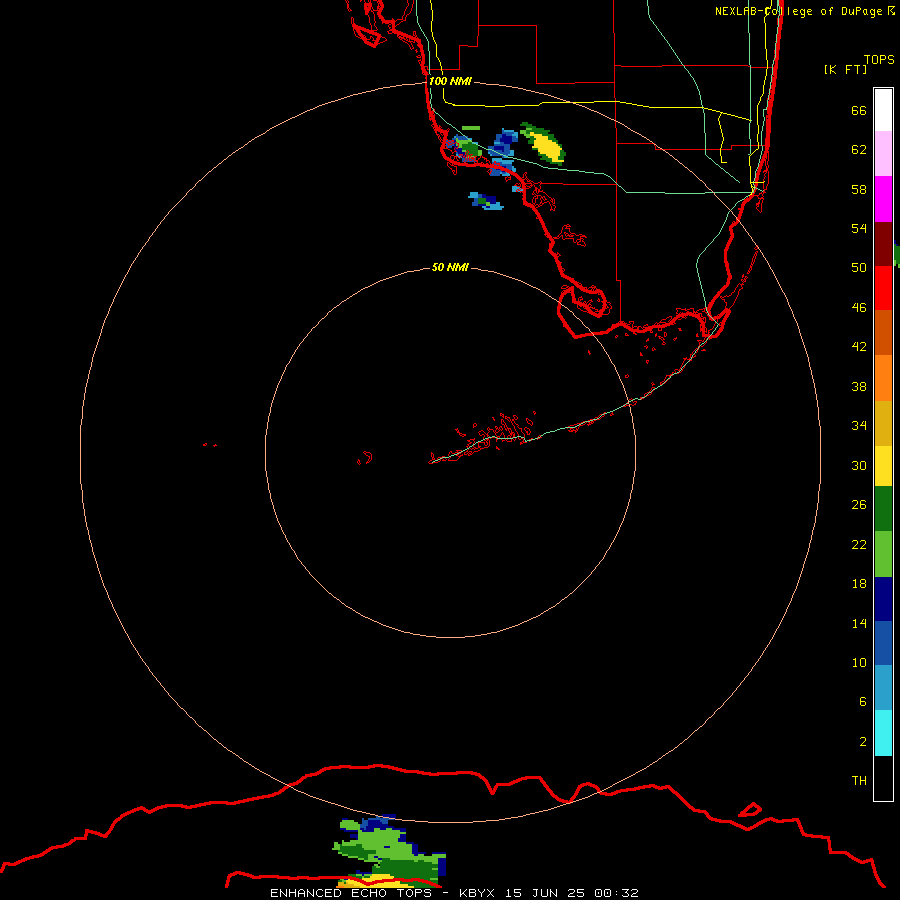This screenshot has height=900, width=900.
Task: Click the yellow echo cell over Florida
Action: tap(543, 143)
